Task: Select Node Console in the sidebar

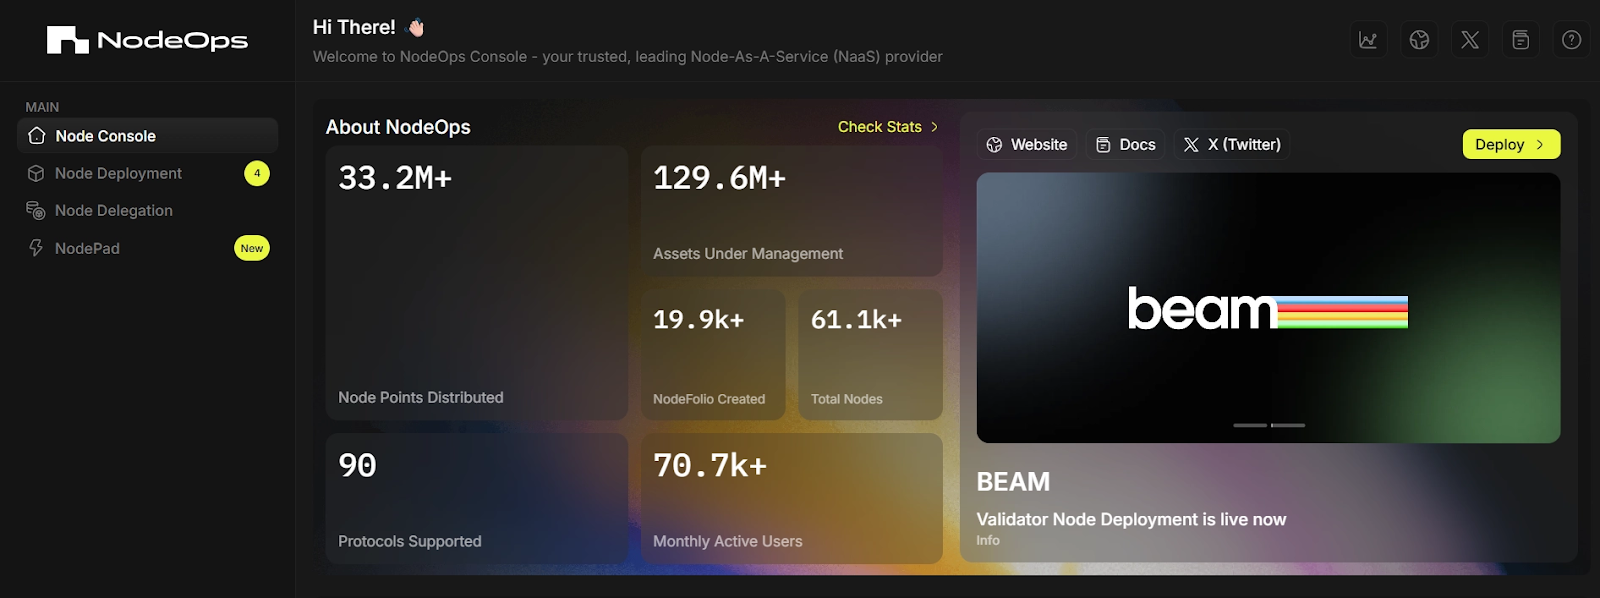Action: (x=147, y=136)
